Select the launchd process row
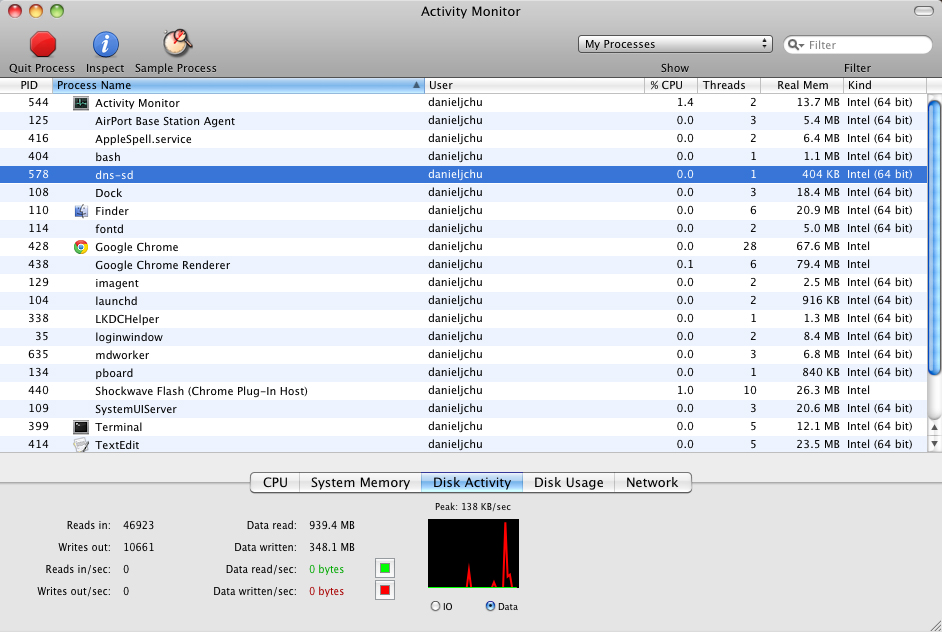This screenshot has width=942, height=632. [x=463, y=301]
